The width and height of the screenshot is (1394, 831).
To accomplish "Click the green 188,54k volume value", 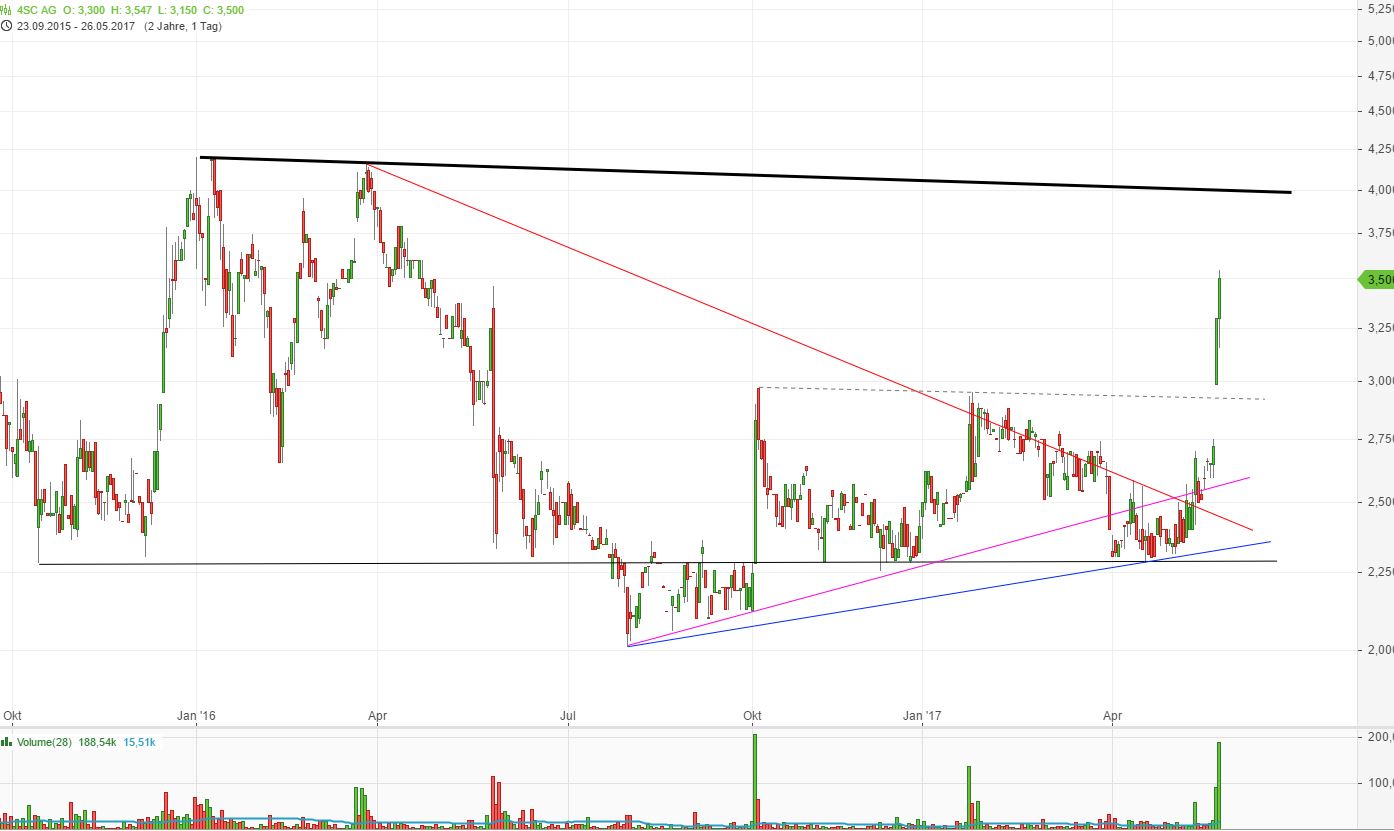I will click(99, 742).
